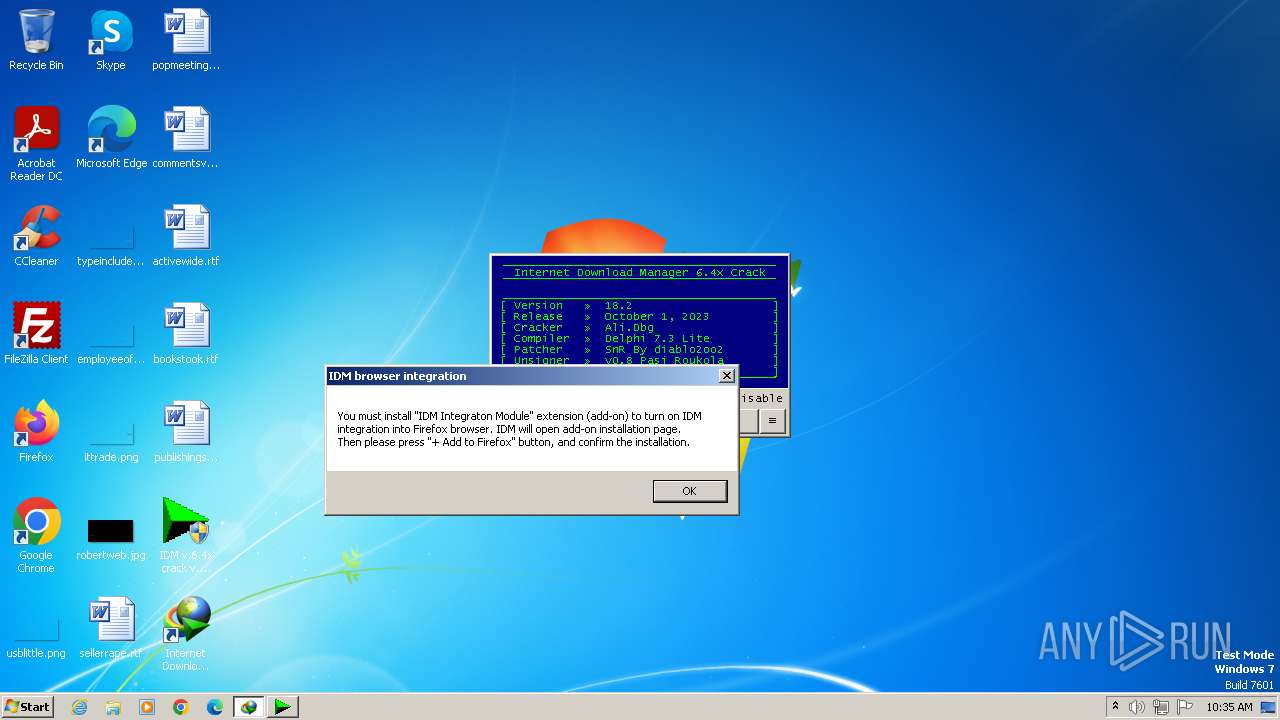Close the IDM browser integration dialog
Image resolution: width=1280 pixels, height=720 pixels.
point(727,376)
